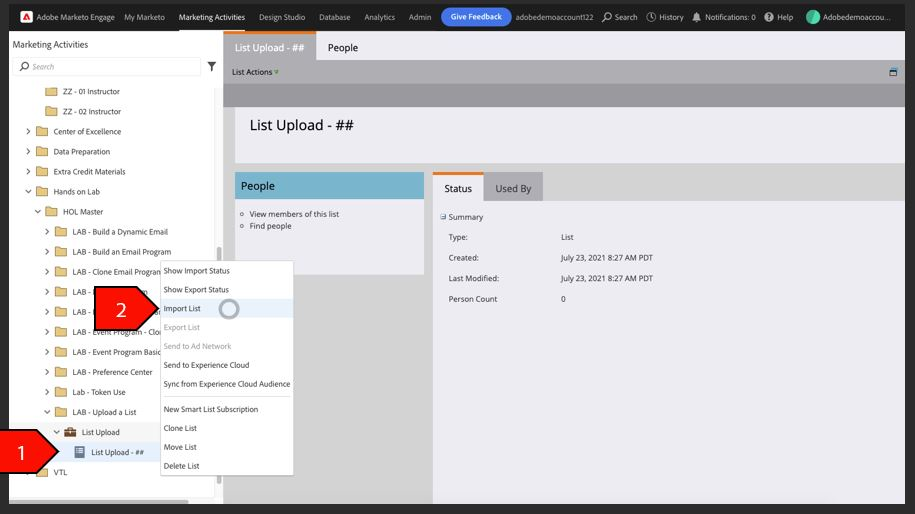Click the Notifications bell icon
Image resolution: width=915 pixels, height=514 pixels.
tap(696, 17)
